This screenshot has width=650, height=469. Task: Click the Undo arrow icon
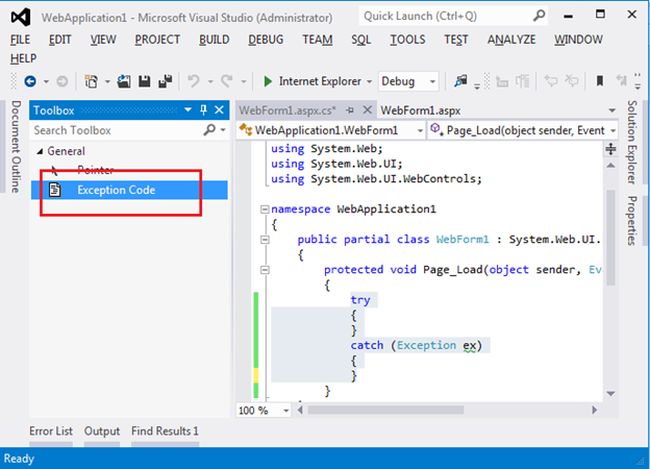(x=195, y=81)
